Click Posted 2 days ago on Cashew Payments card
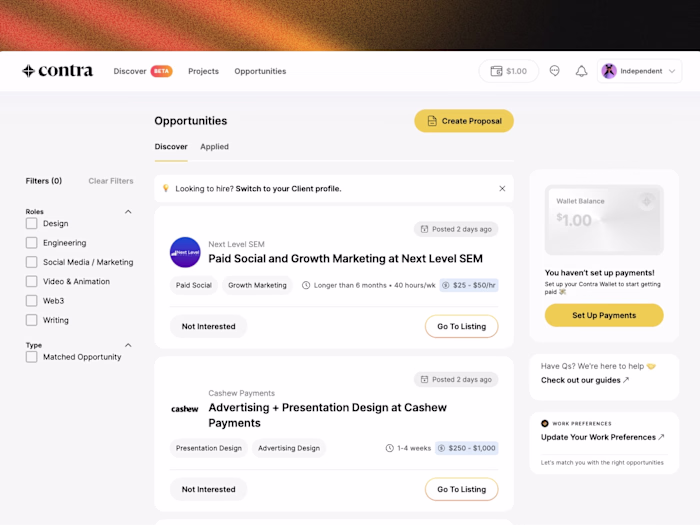This screenshot has height=525, width=700. coord(456,379)
